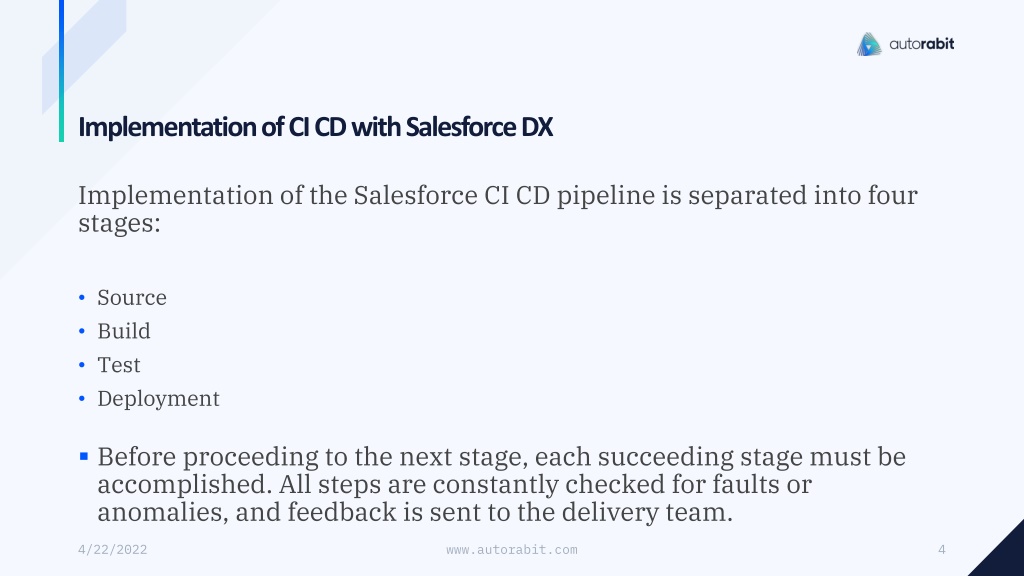This screenshot has height=576, width=1024.
Task: Click the slide number 4
Action: pos(942,550)
